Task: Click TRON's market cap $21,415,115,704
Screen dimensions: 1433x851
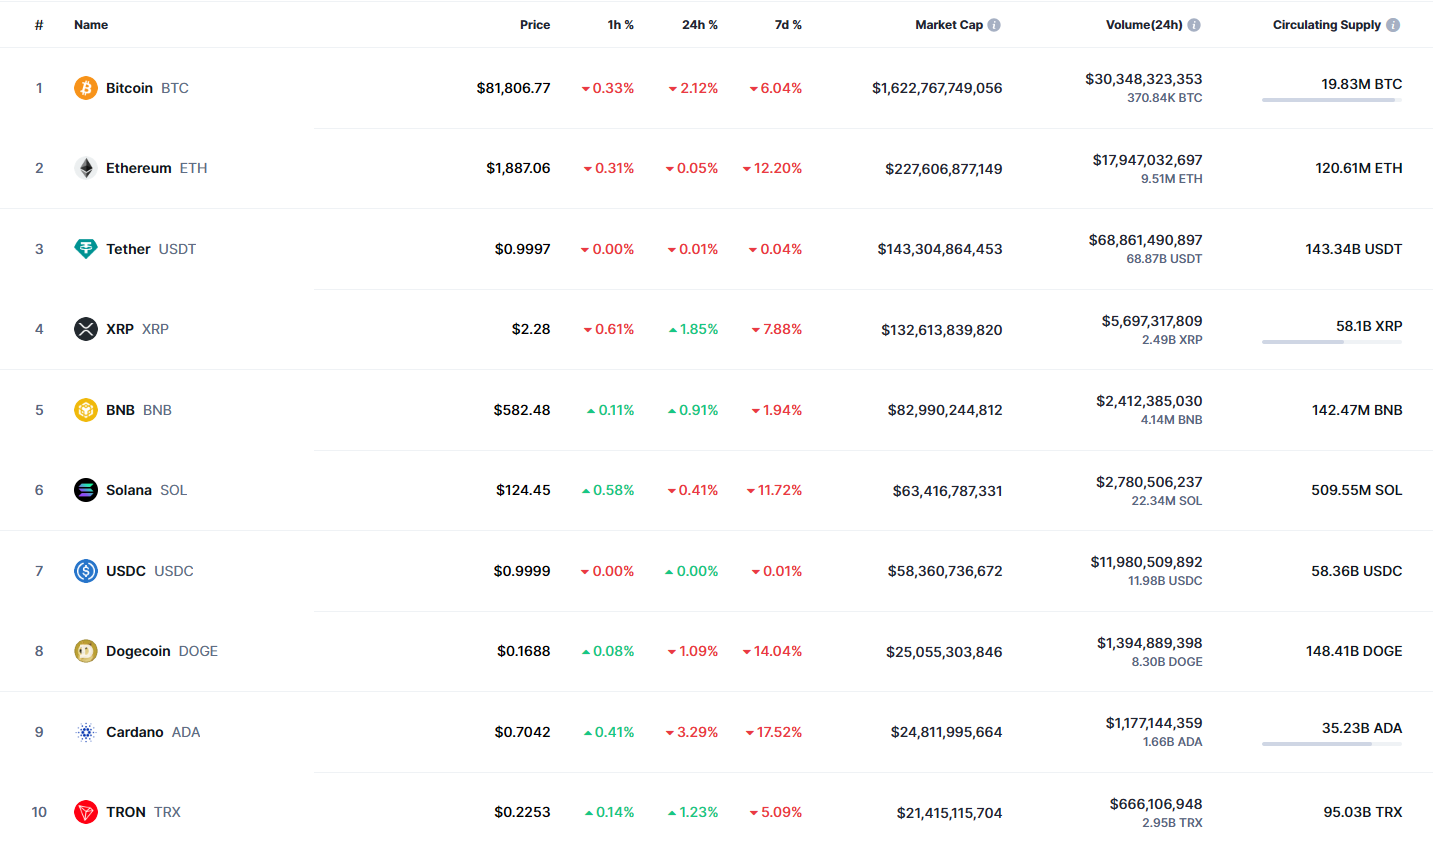Action: tap(950, 813)
